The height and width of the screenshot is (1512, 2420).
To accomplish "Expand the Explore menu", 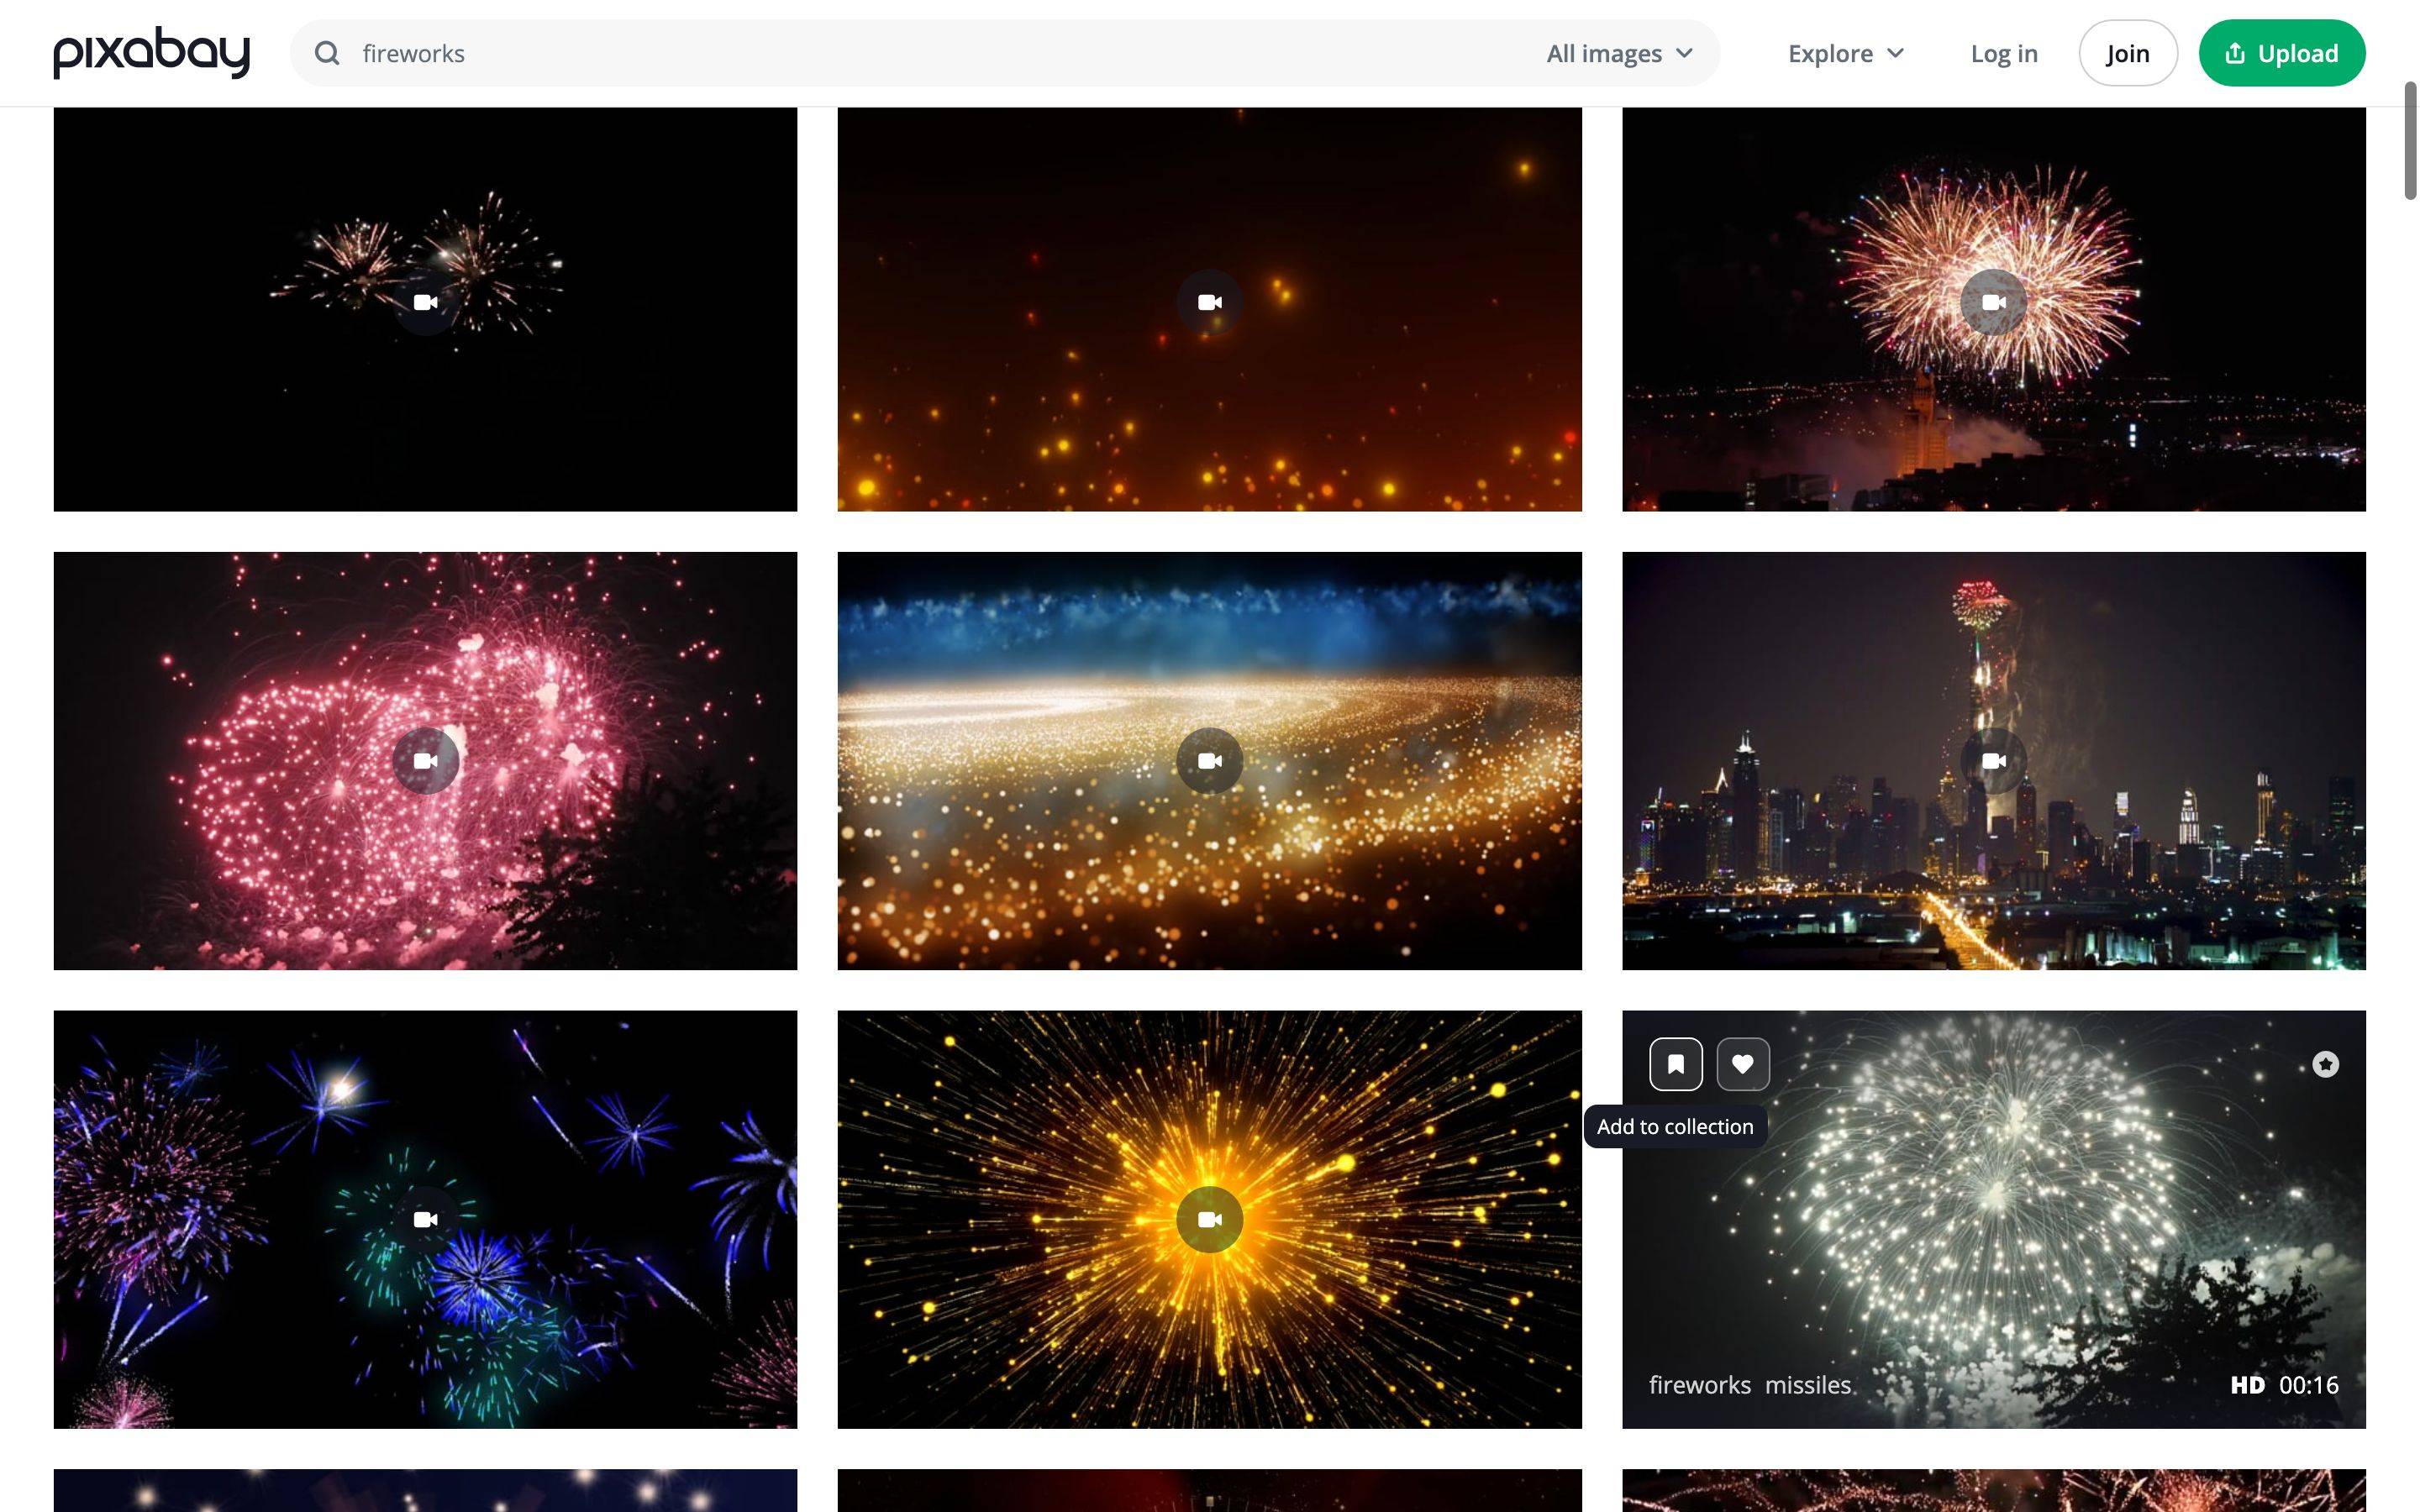I will point(1845,53).
